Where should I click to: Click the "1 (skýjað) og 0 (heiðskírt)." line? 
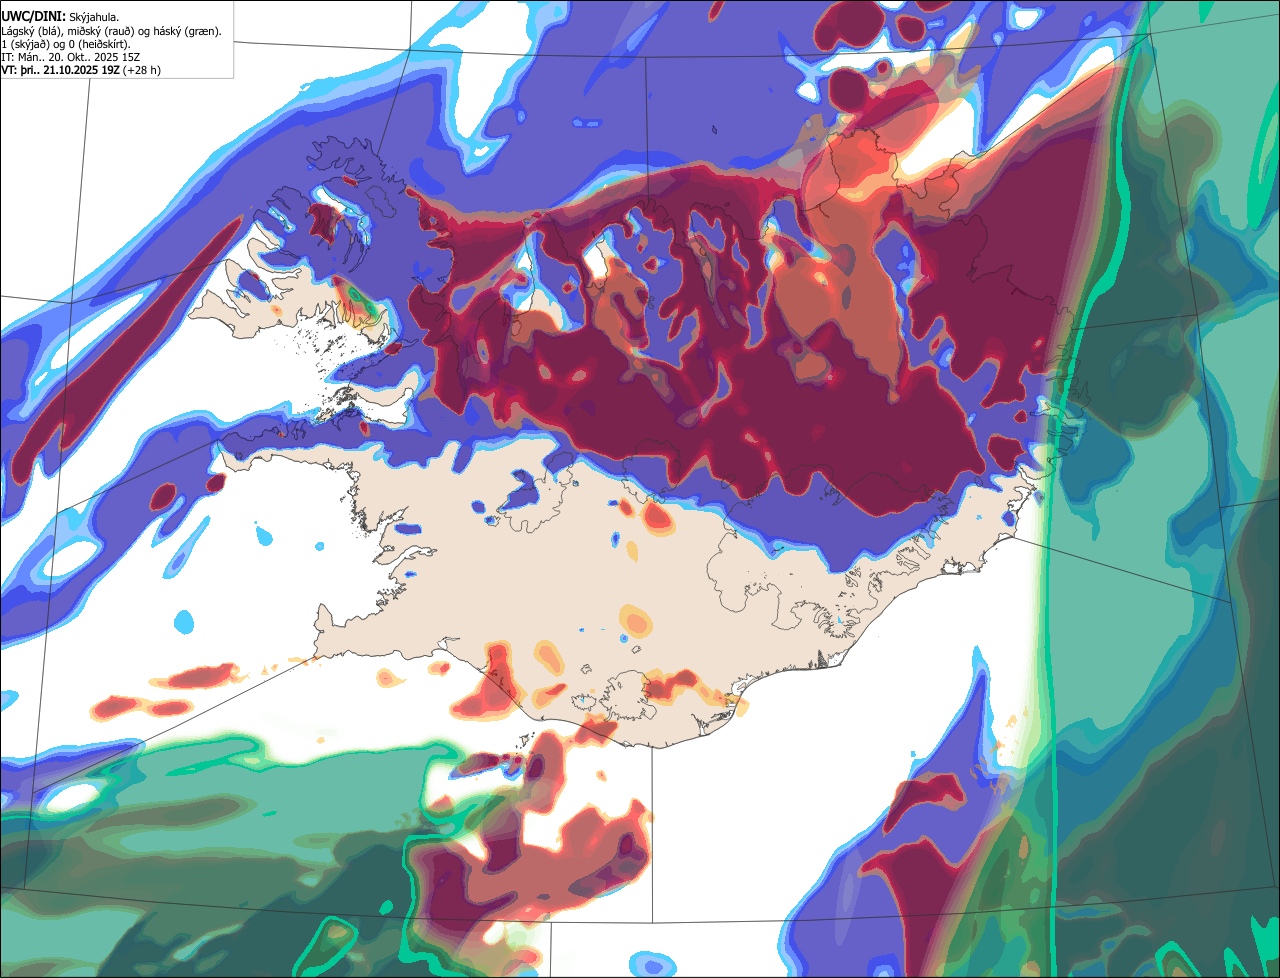(x=65, y=44)
